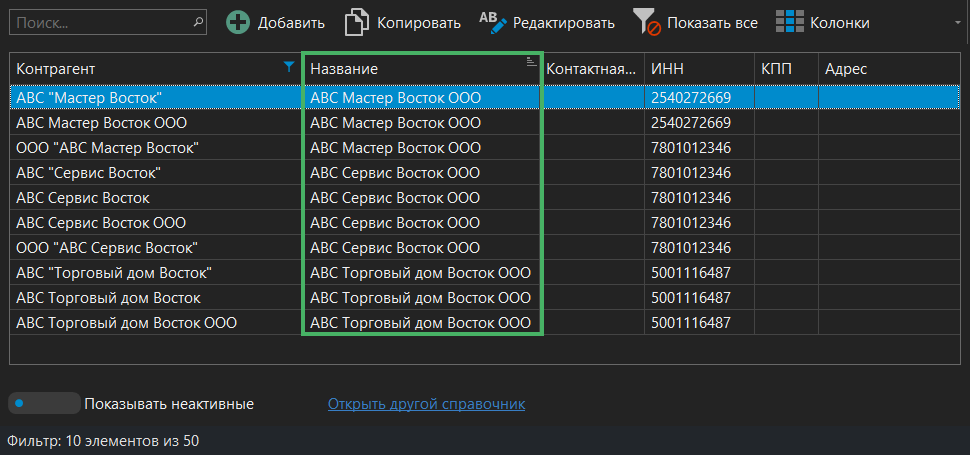This screenshot has width=970, height=455.
Task: Sort by the ИНН column header
Action: point(698,68)
